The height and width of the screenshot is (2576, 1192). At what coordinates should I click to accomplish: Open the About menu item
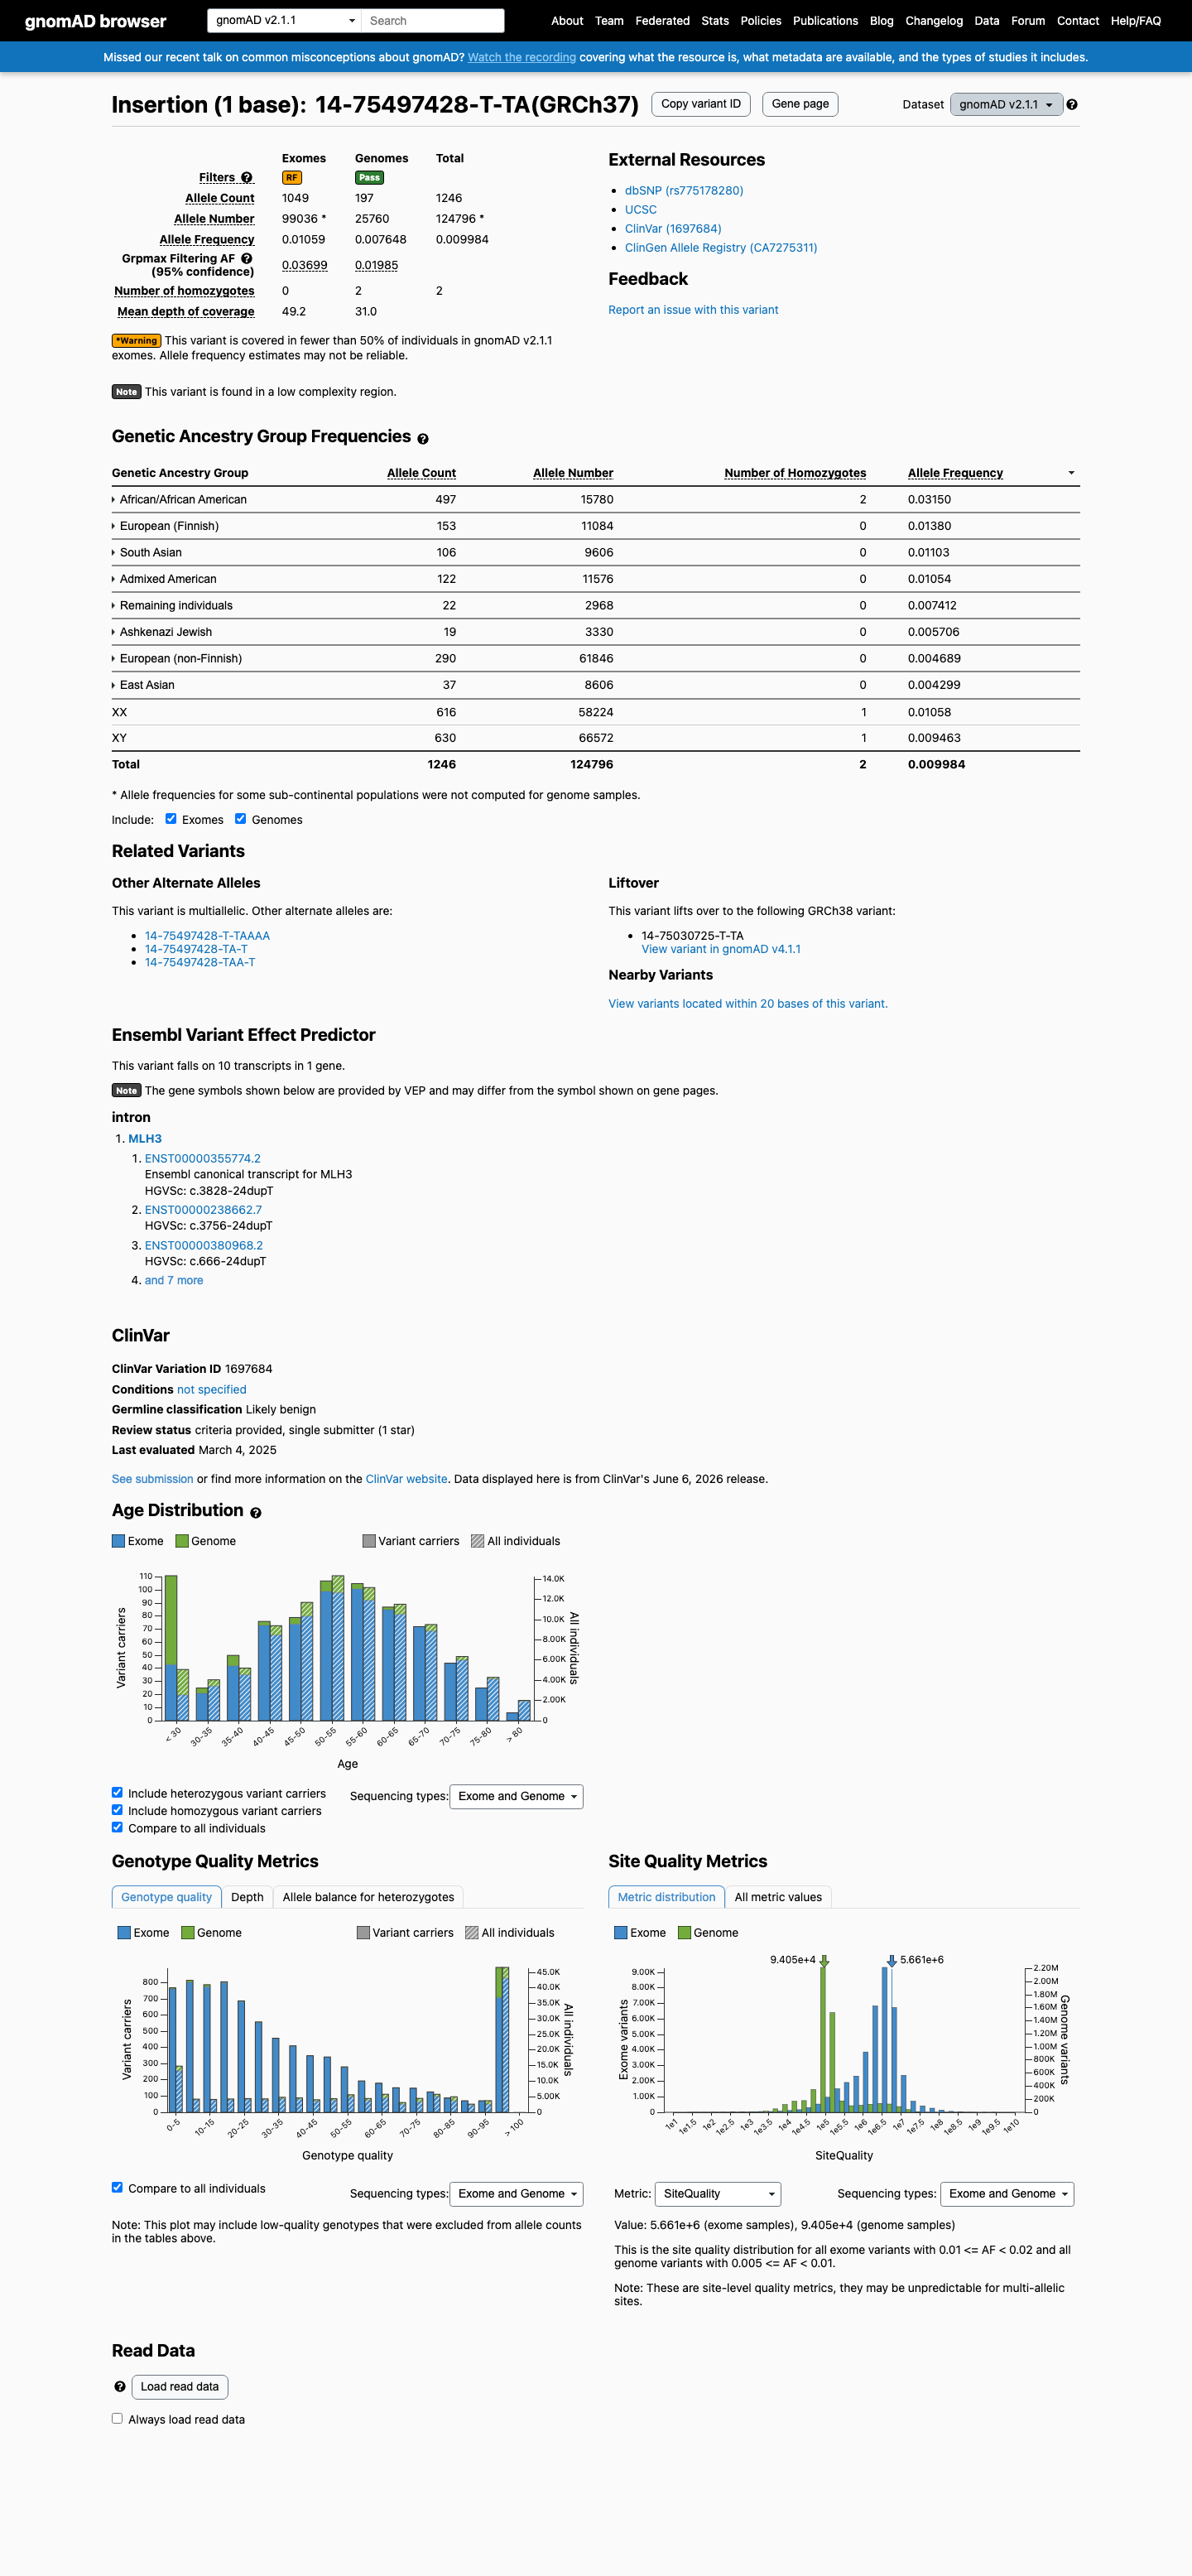pos(567,21)
